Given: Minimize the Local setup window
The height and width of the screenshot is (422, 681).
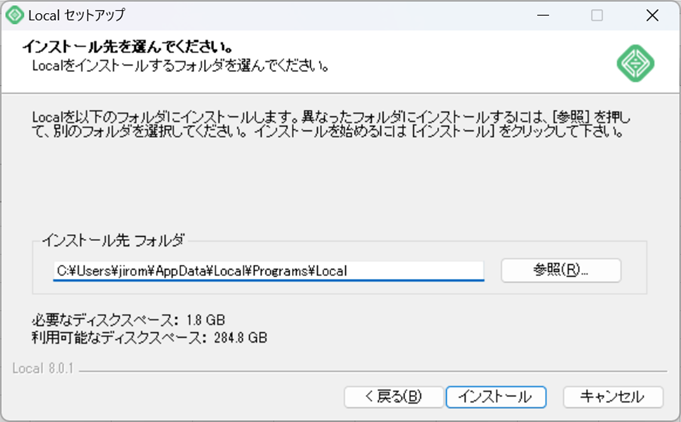Looking at the screenshot, I should click(x=543, y=16).
